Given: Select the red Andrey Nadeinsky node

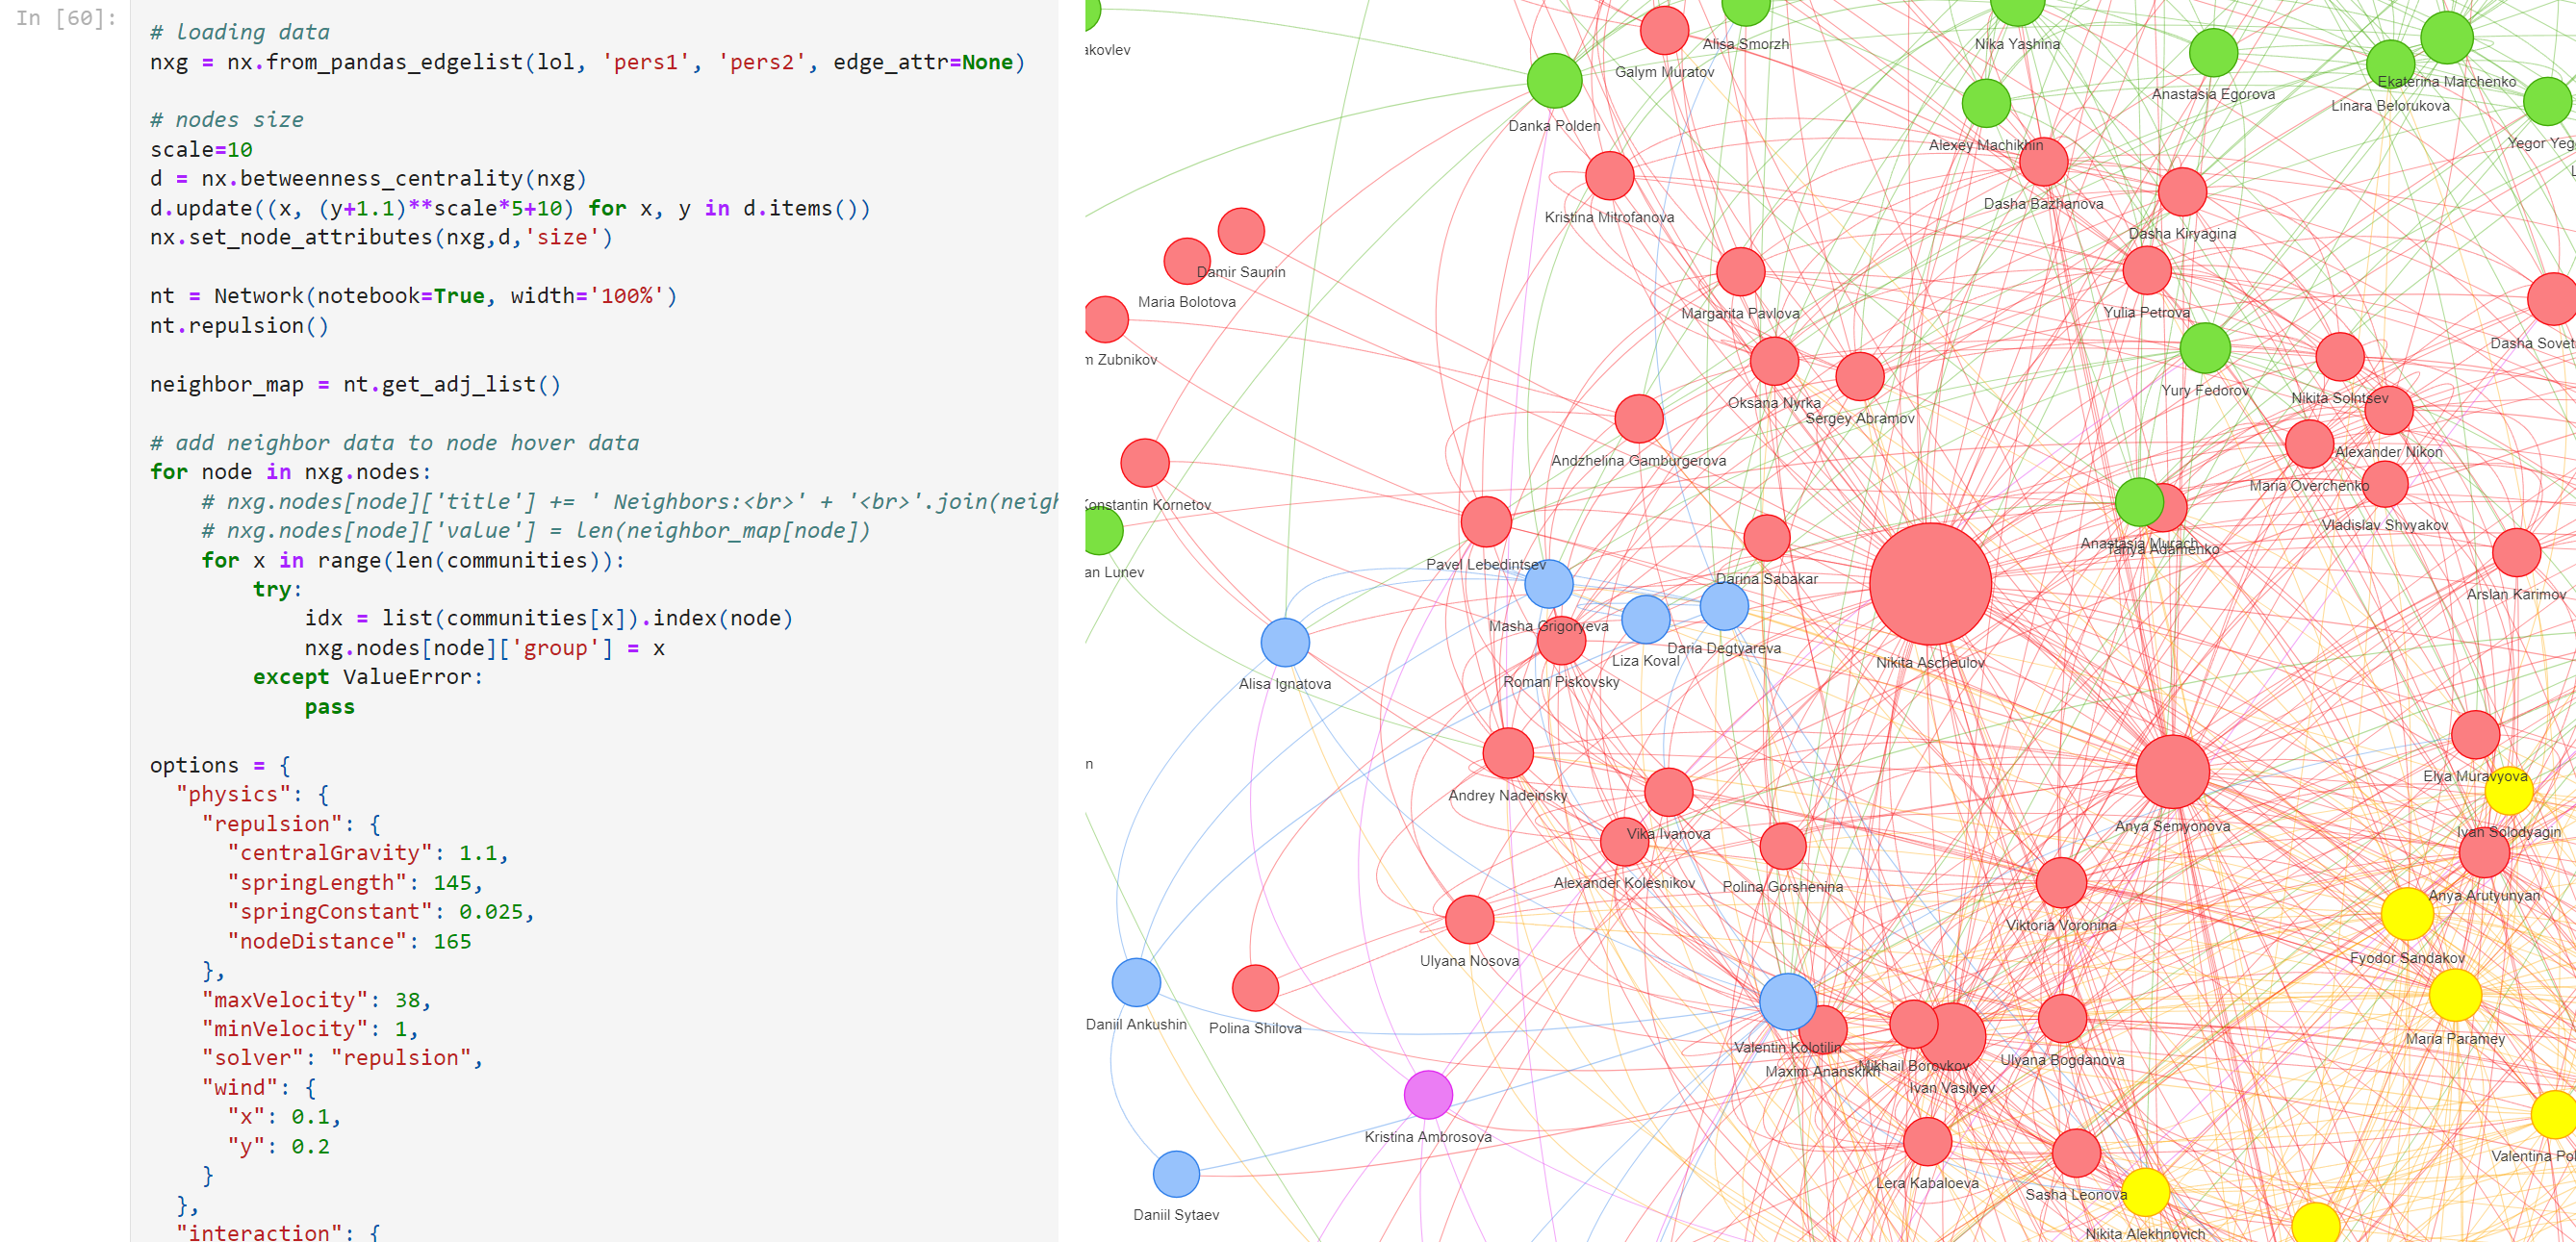Looking at the screenshot, I should 1508,753.
